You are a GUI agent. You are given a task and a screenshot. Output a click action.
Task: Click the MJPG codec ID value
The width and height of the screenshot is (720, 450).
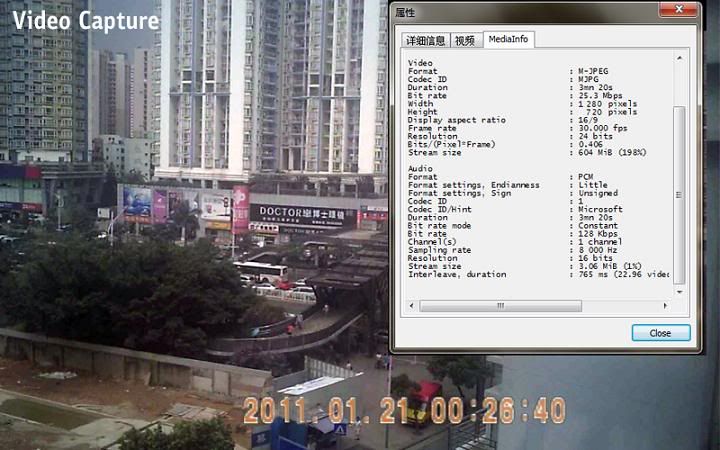point(588,79)
